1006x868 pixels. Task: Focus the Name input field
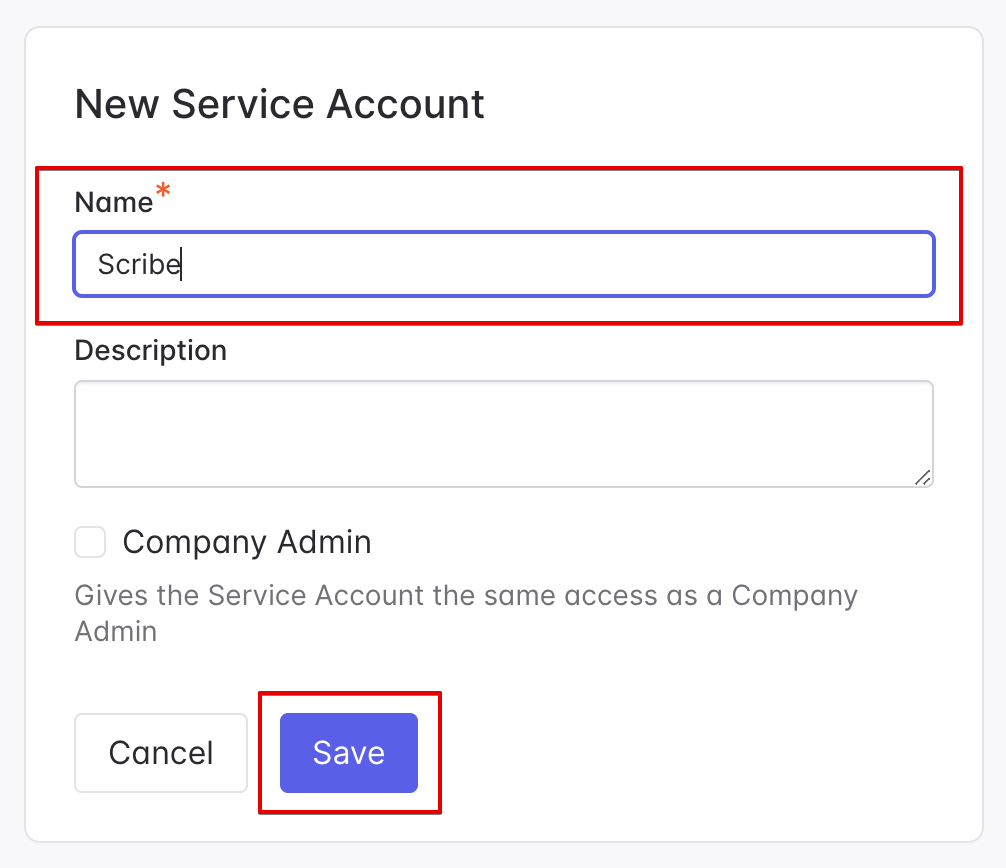(504, 265)
